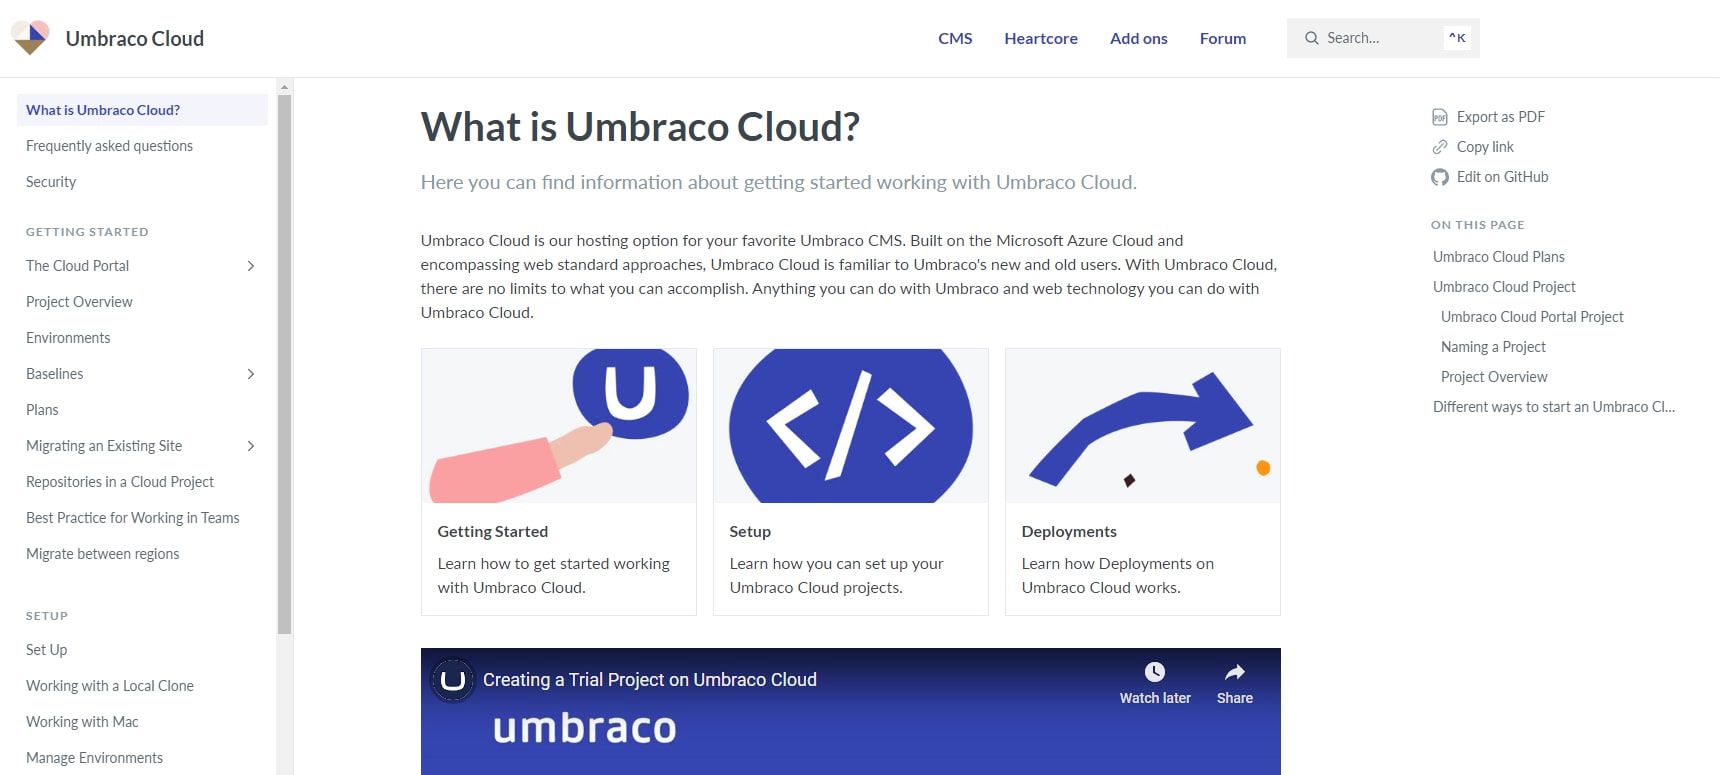Image resolution: width=1720 pixels, height=775 pixels.
Task: Focus the Search input field
Action: tap(1383, 38)
